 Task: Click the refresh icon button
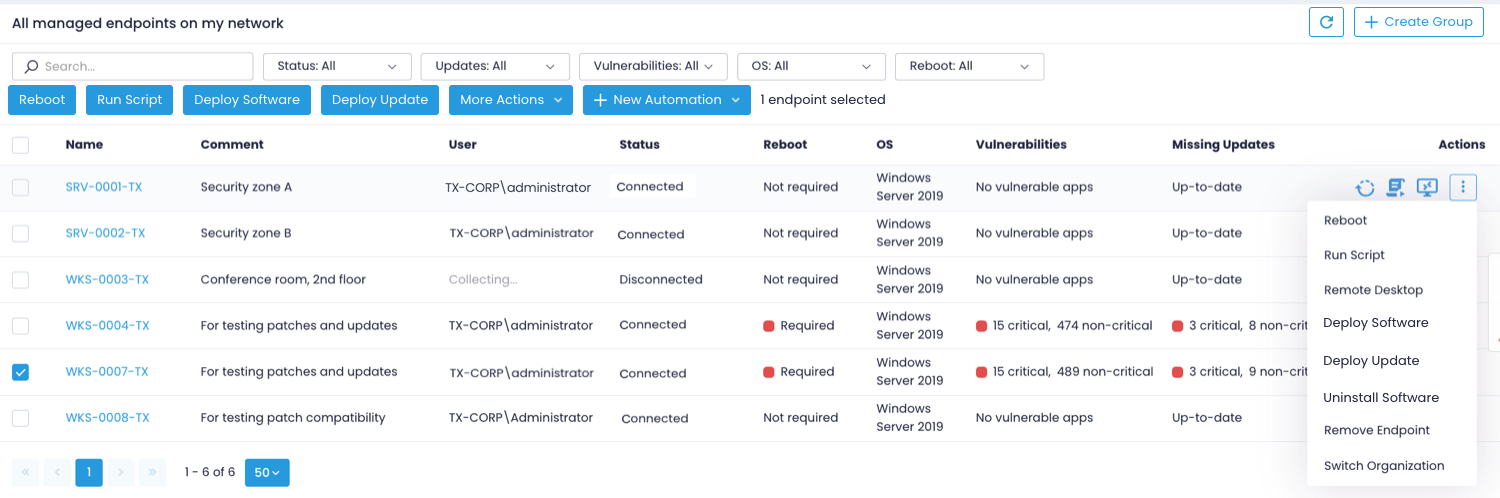click(x=1326, y=22)
